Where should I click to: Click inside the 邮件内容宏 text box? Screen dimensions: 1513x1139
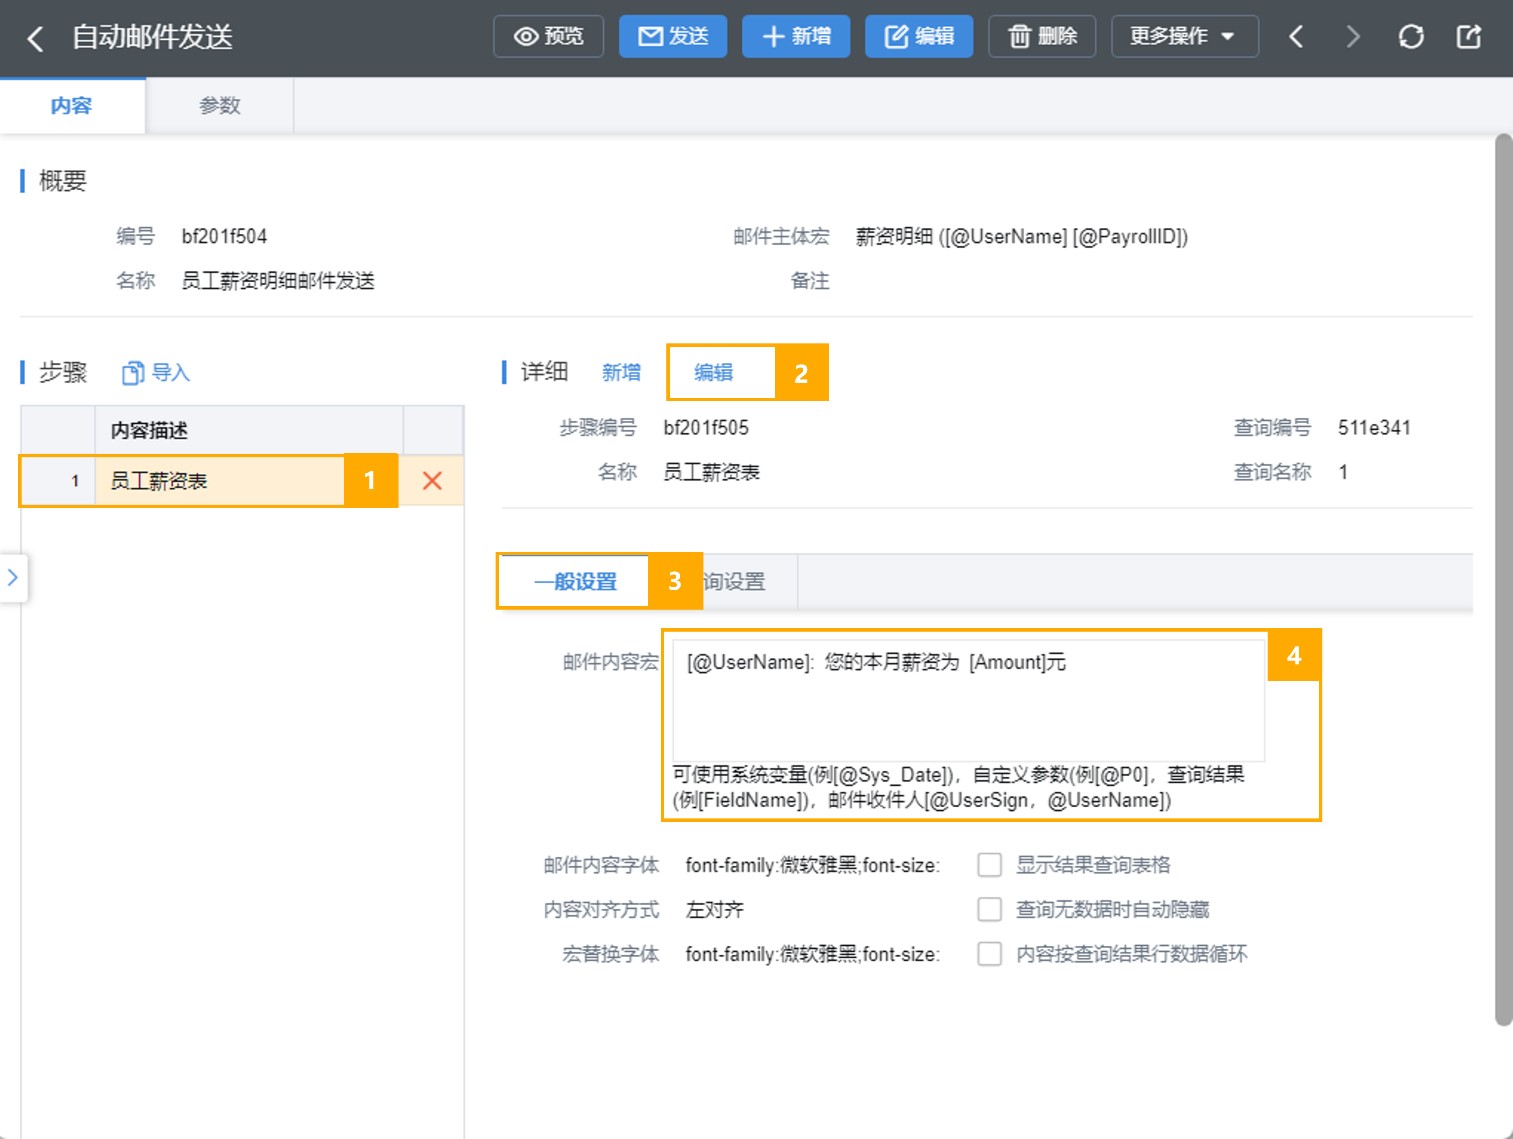tap(968, 700)
